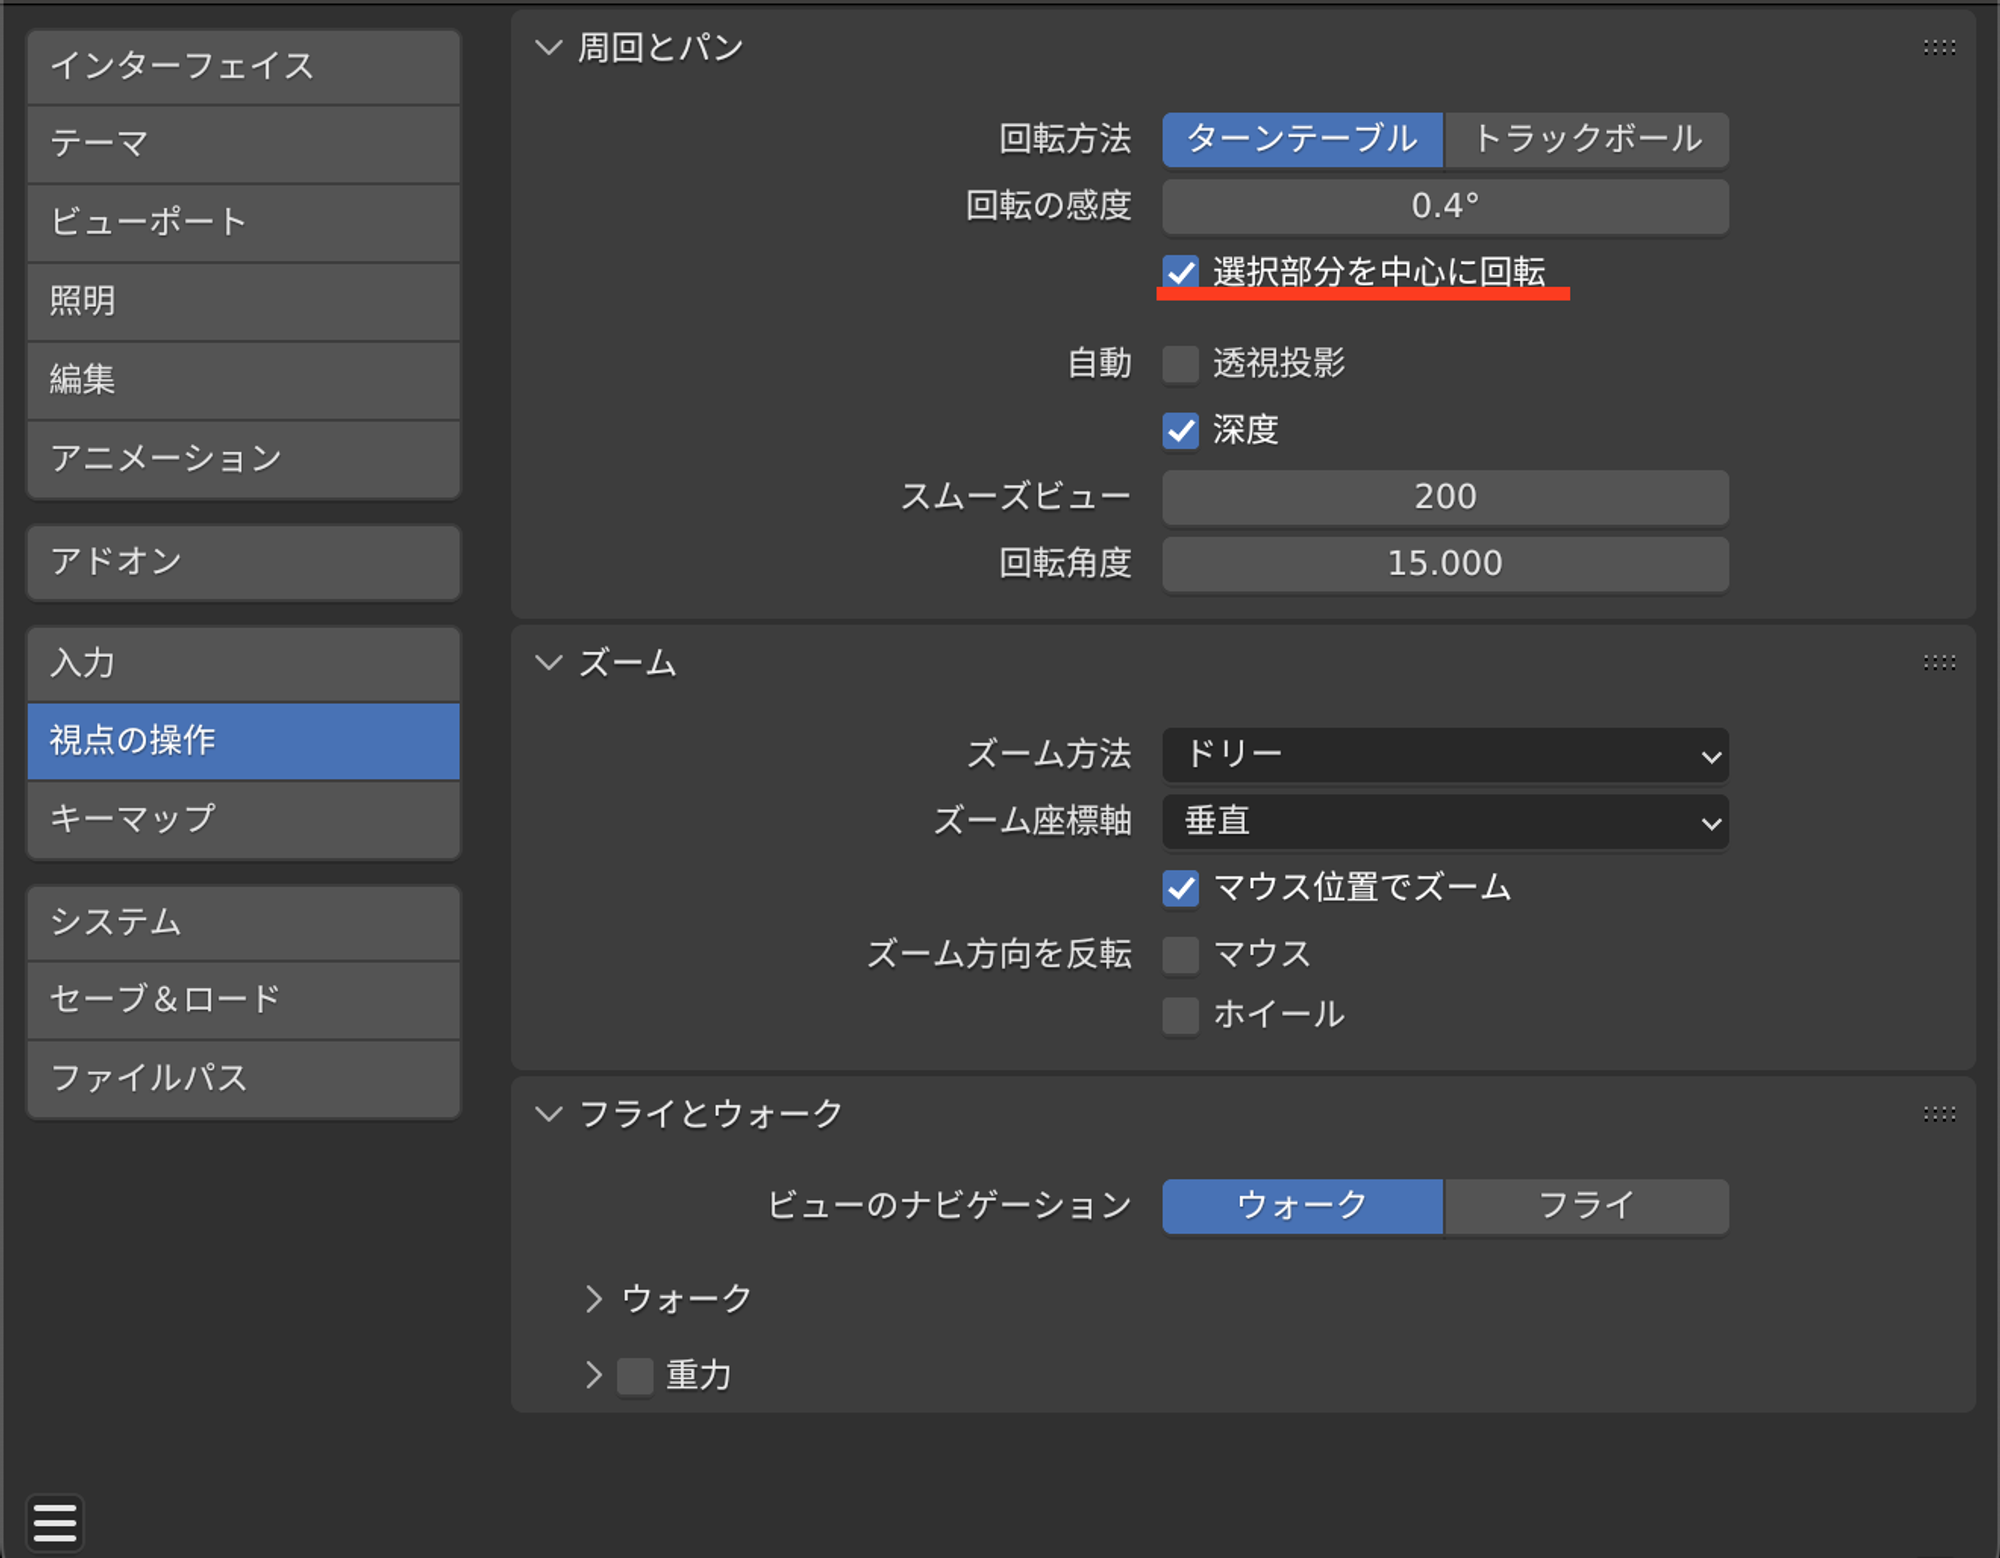The image size is (2000, 1558).
Task: Open the ファイルパス preferences tab
Action: [x=244, y=1078]
